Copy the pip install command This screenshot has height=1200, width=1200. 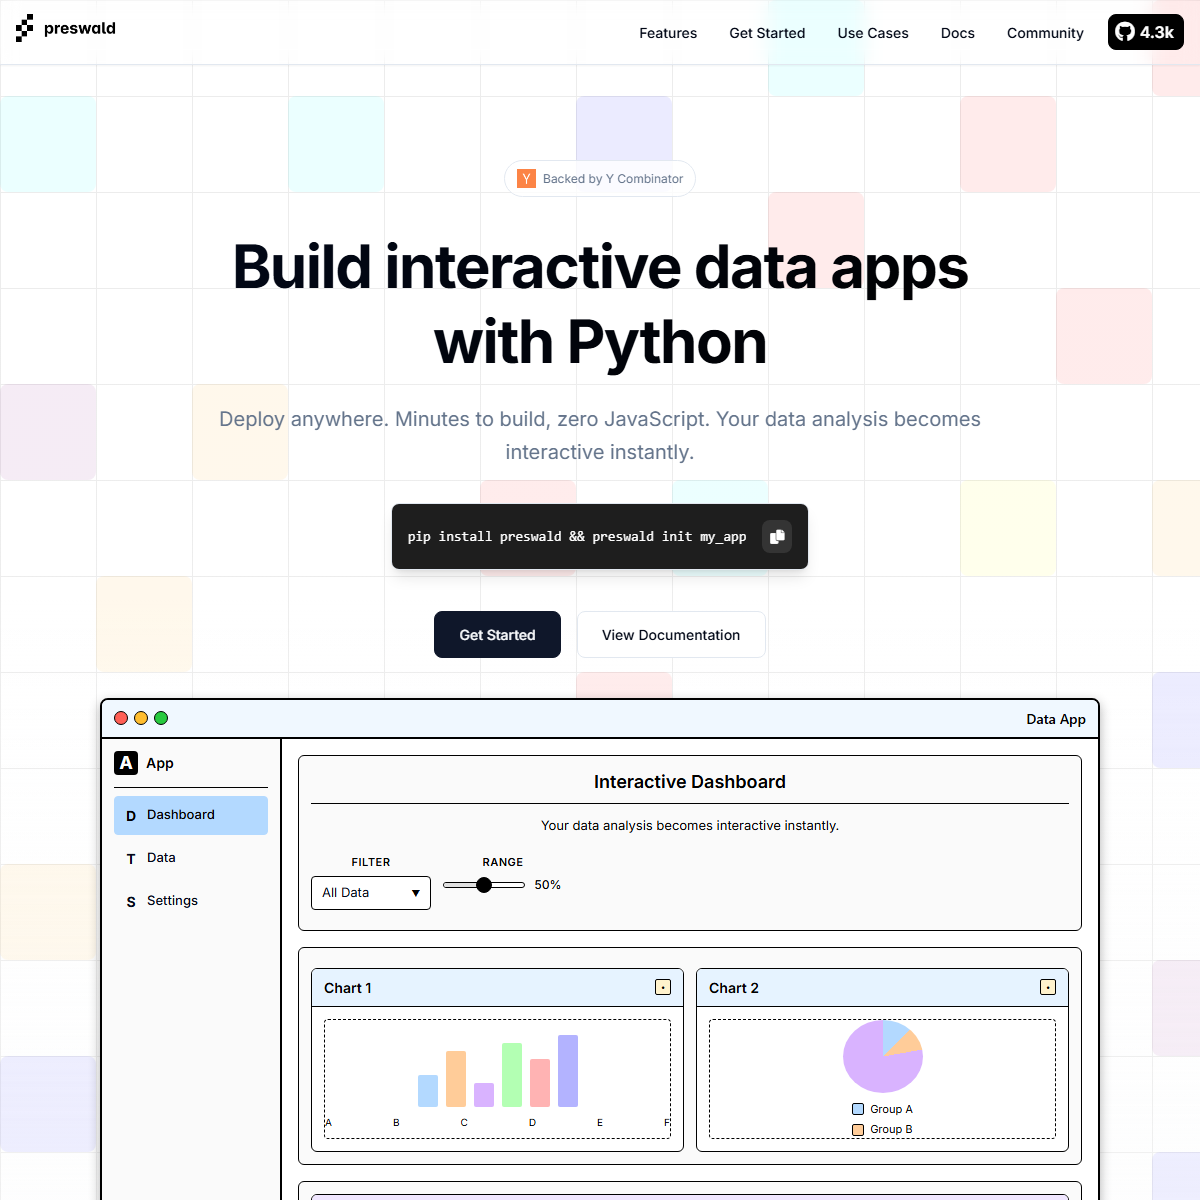point(777,536)
